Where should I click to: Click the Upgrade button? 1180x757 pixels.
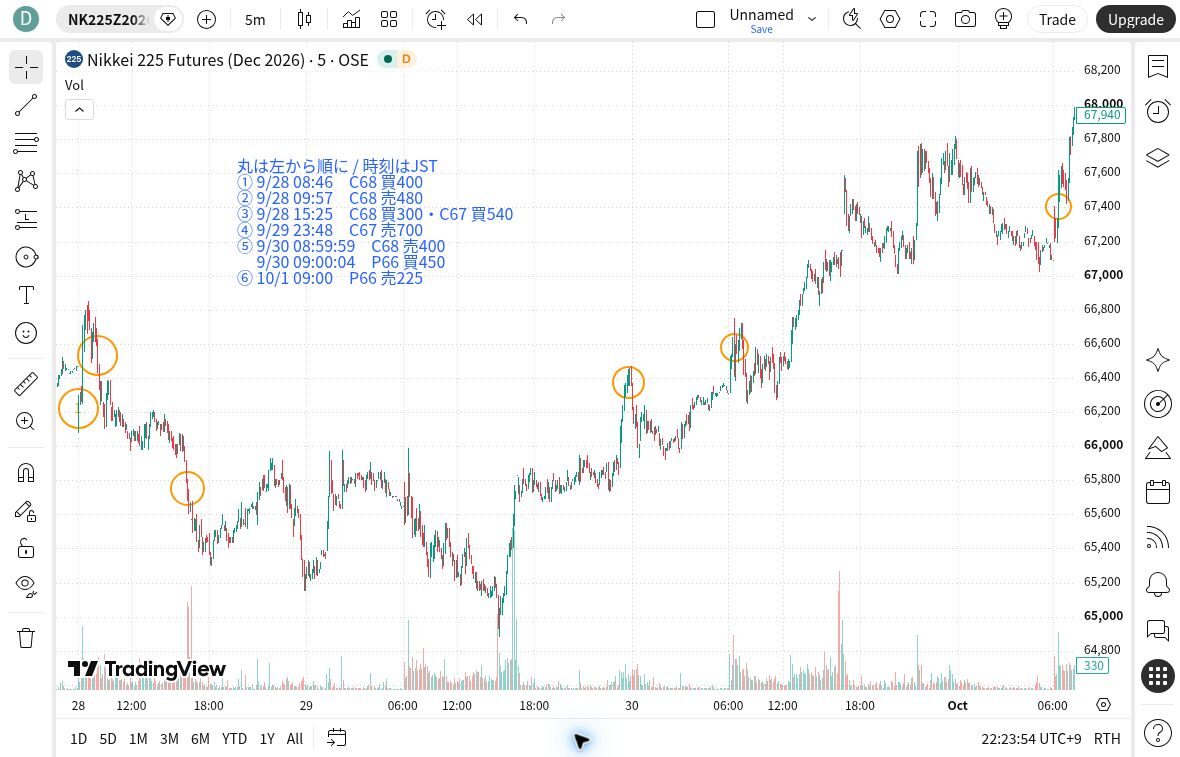(1136, 20)
